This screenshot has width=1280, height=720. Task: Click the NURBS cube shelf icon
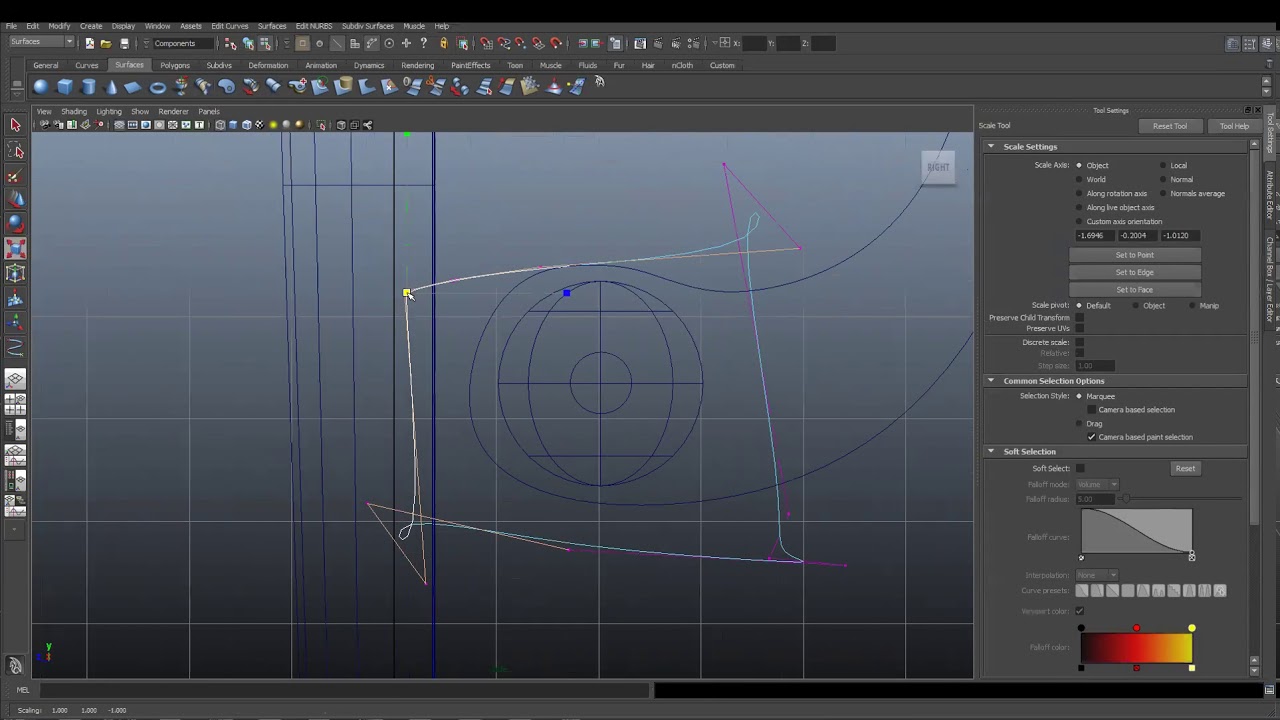pos(65,87)
